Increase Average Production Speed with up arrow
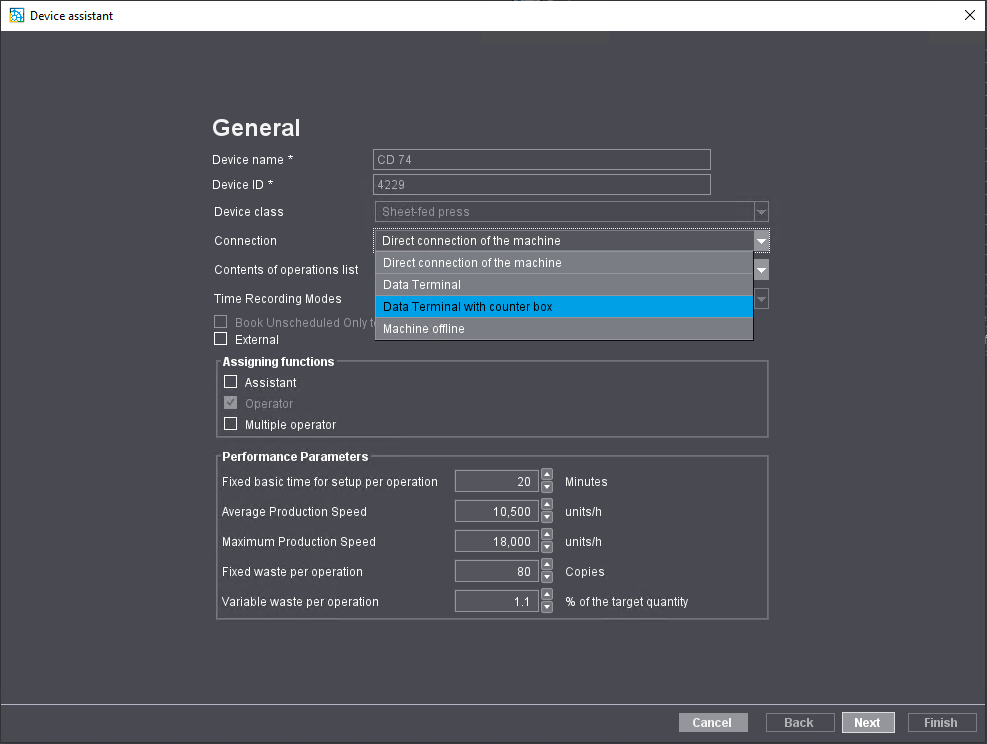This screenshot has height=744, width=987. [547, 506]
